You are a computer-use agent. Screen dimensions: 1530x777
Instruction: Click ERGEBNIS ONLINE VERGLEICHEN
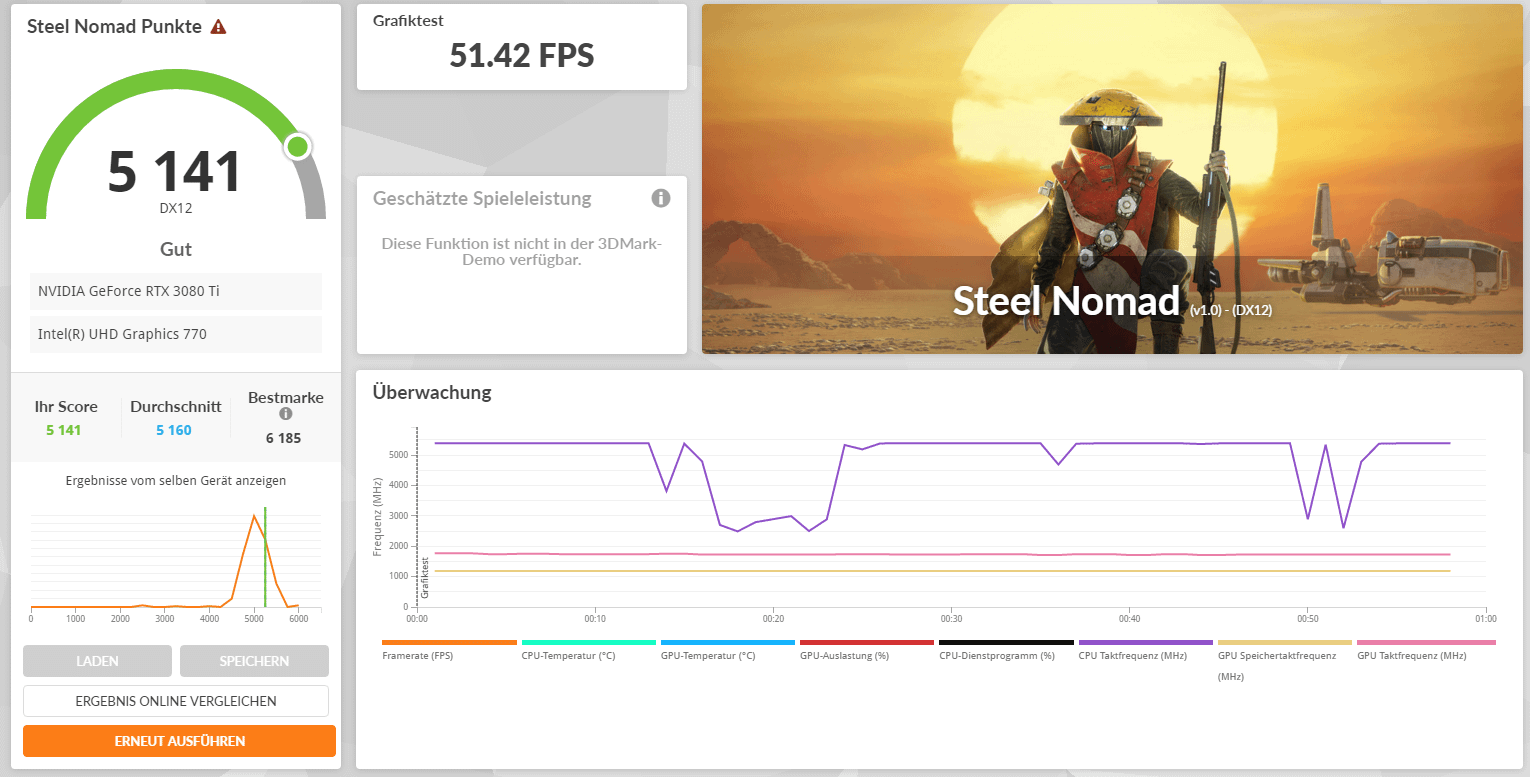176,701
